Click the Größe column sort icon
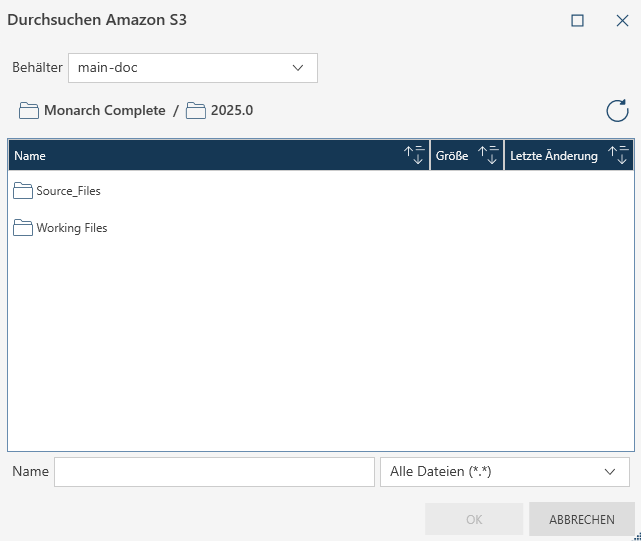This screenshot has width=641, height=541. click(x=488, y=155)
